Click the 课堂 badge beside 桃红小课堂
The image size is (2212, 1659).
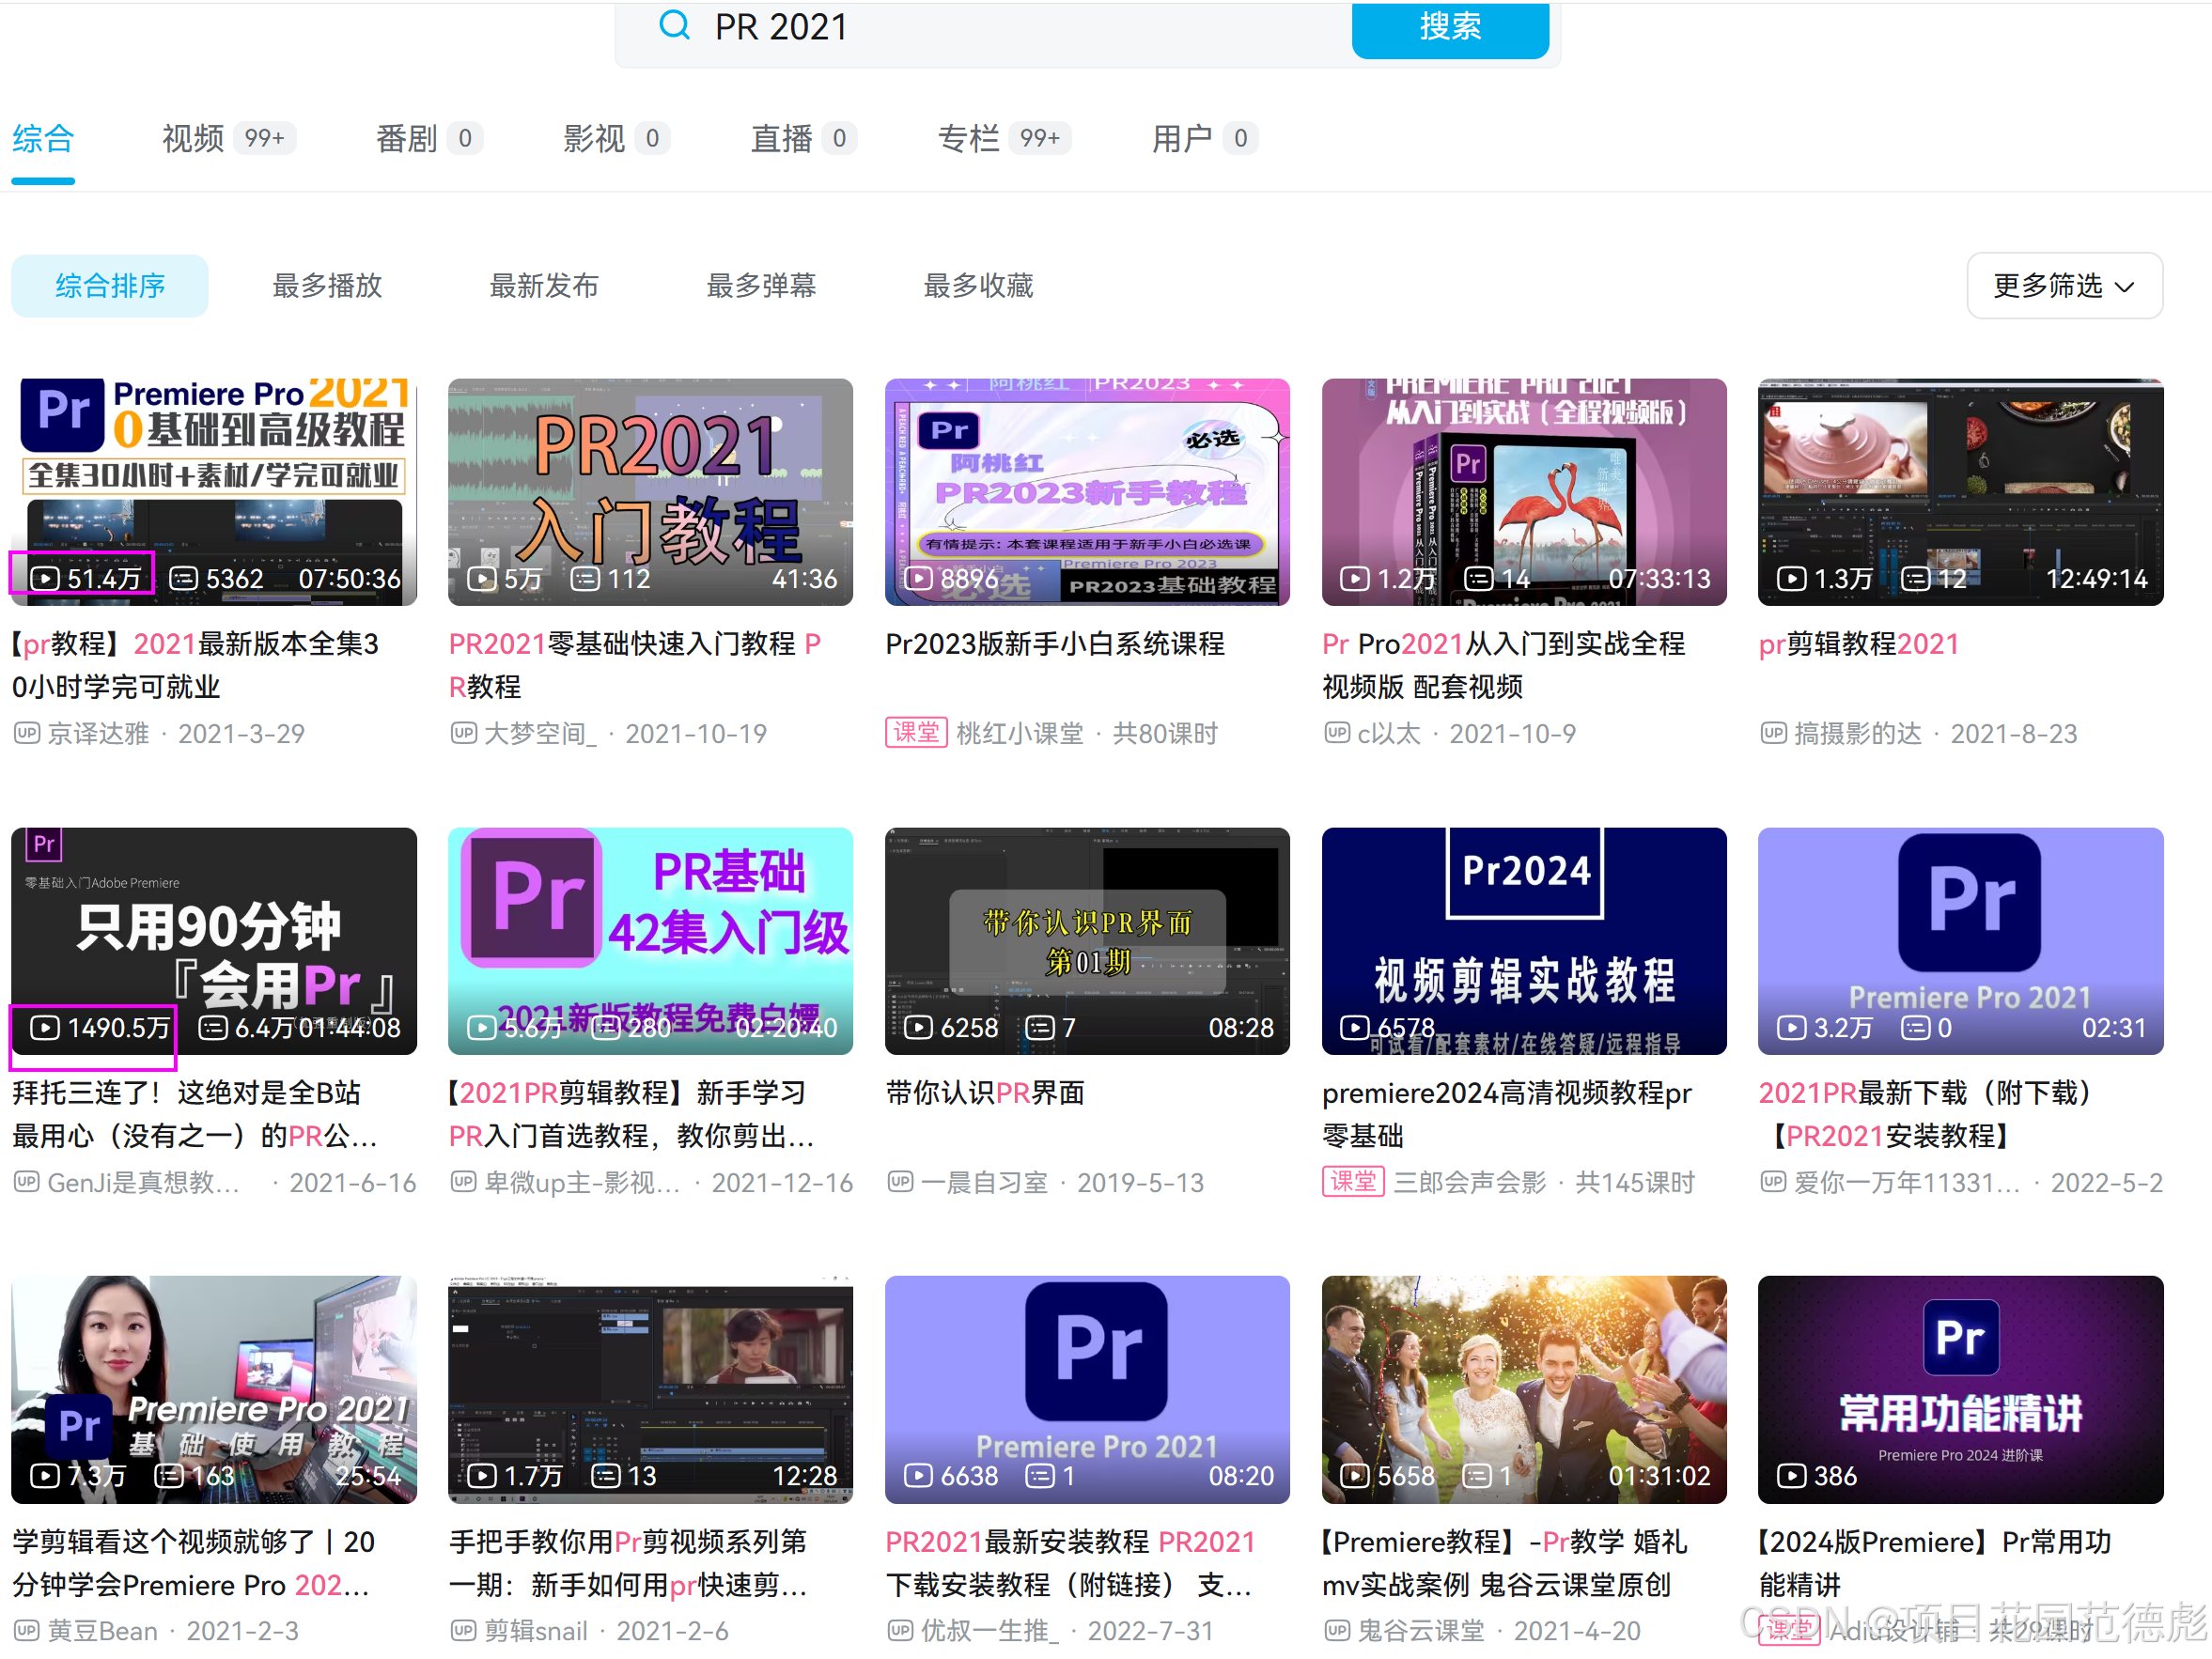(915, 733)
